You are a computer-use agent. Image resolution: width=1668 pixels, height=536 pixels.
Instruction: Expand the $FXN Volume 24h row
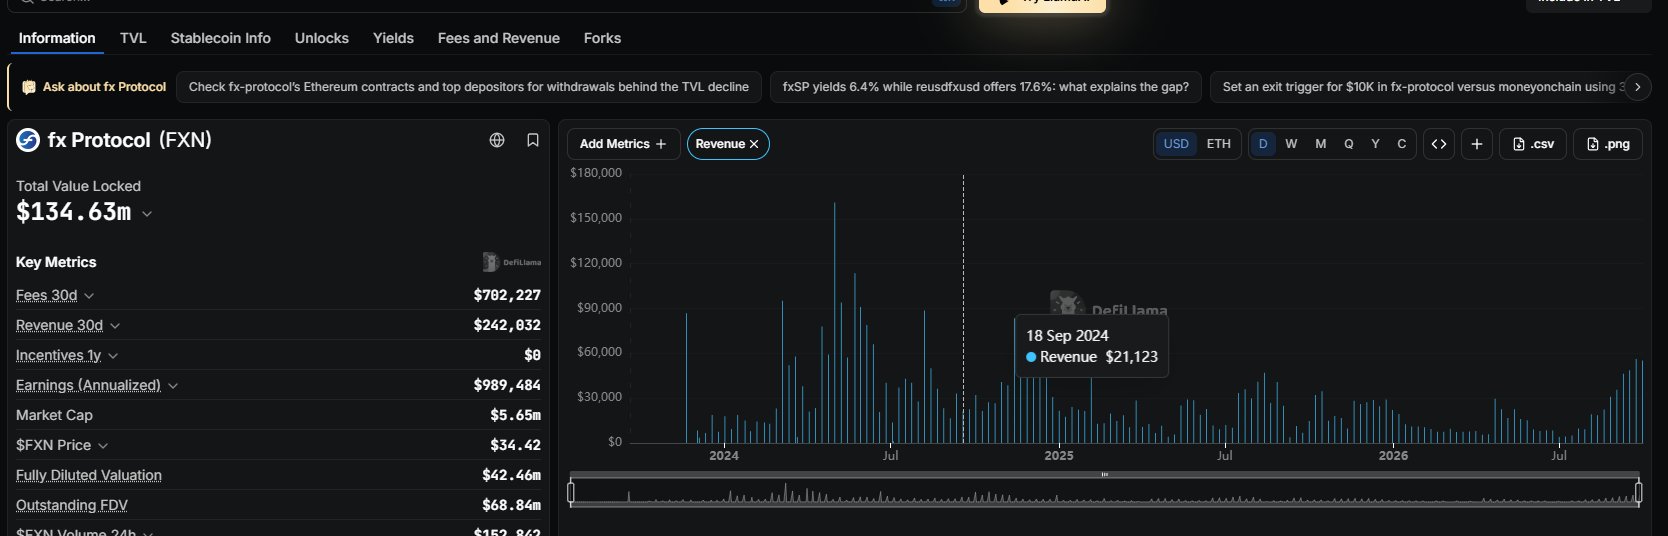(148, 533)
